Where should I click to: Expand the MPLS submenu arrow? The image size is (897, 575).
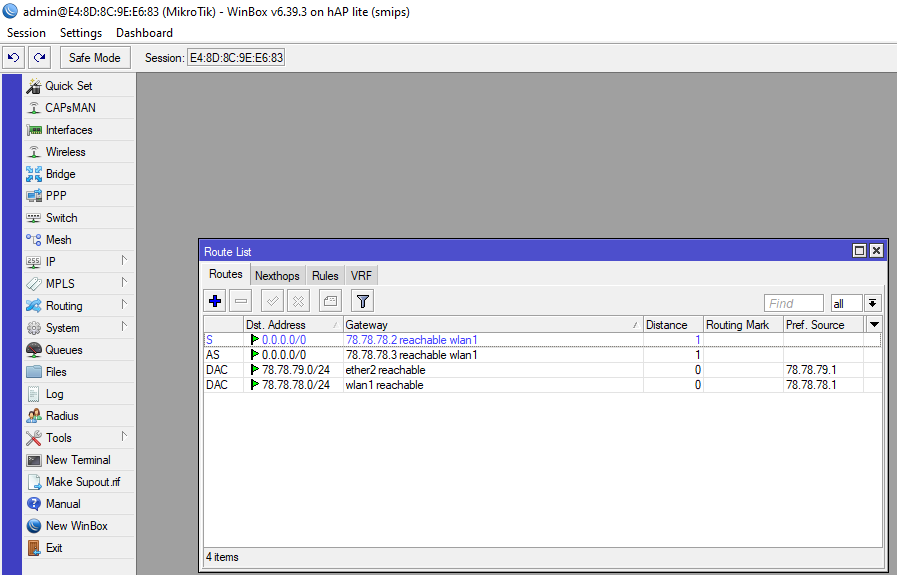pos(124,282)
